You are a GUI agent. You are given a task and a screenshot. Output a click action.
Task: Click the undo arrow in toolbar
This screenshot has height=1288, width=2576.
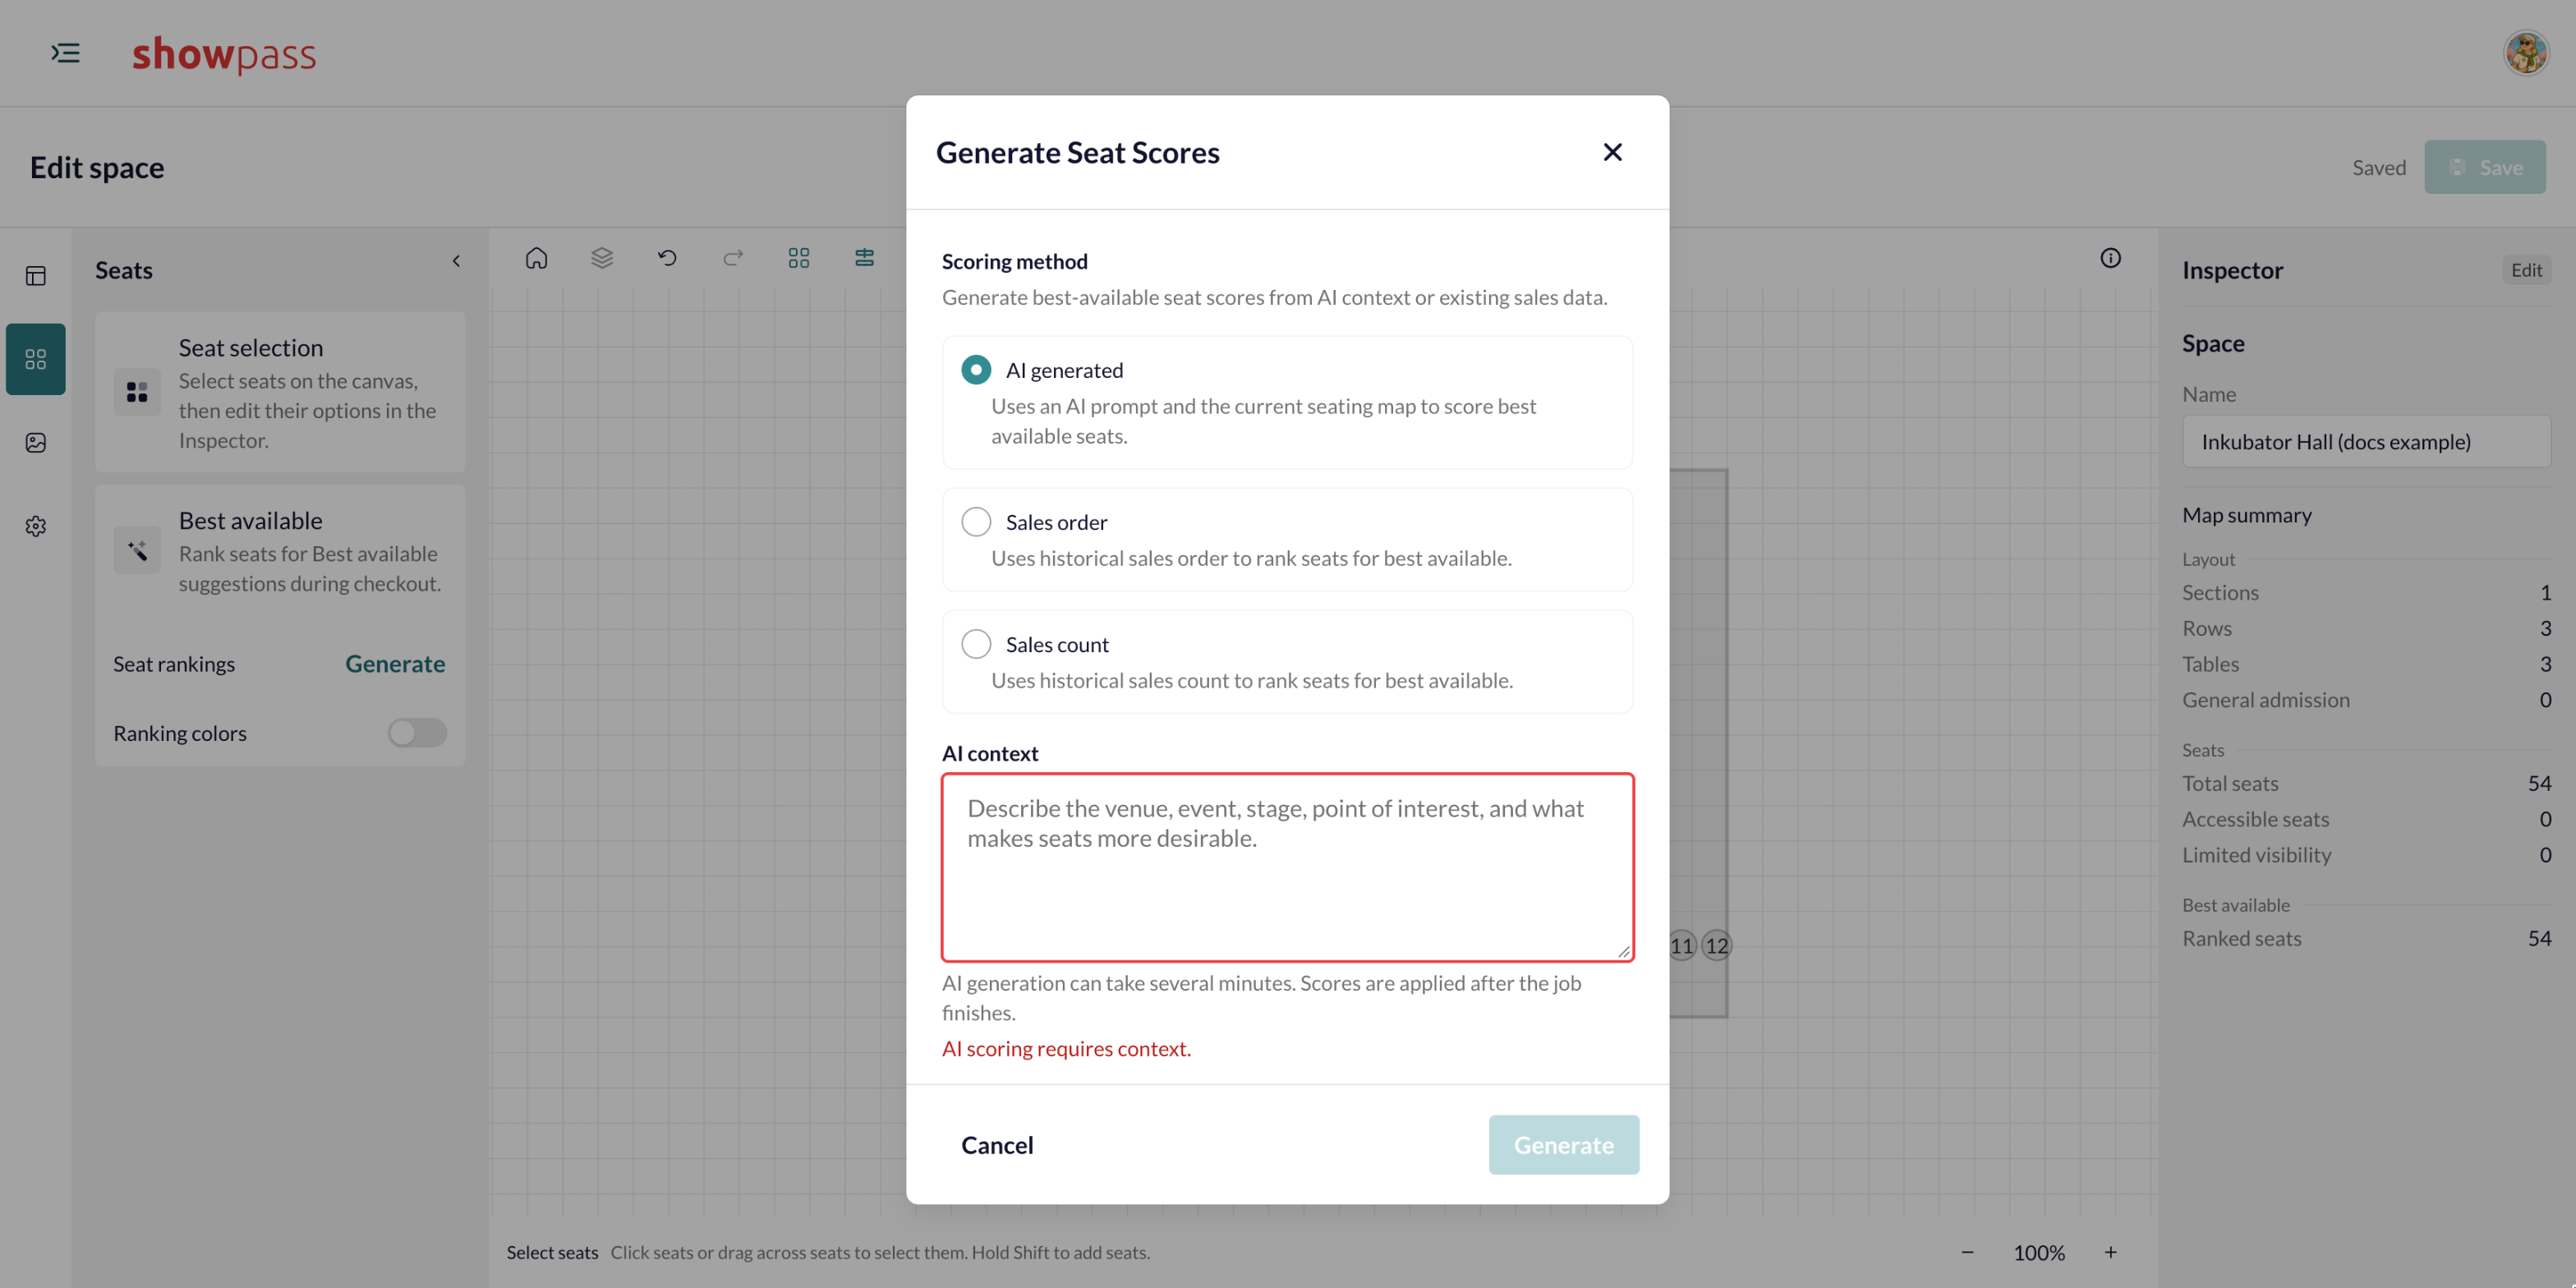coord(667,258)
